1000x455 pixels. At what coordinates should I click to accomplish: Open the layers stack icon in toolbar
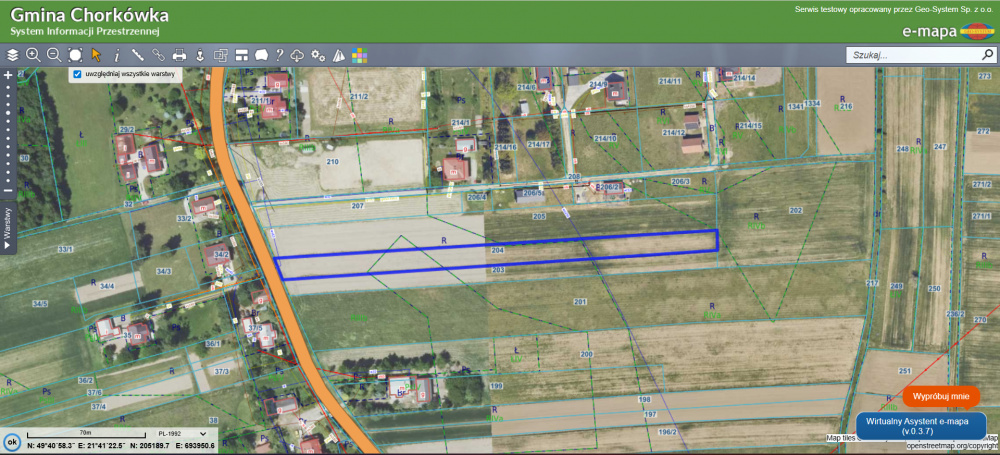tap(13, 55)
